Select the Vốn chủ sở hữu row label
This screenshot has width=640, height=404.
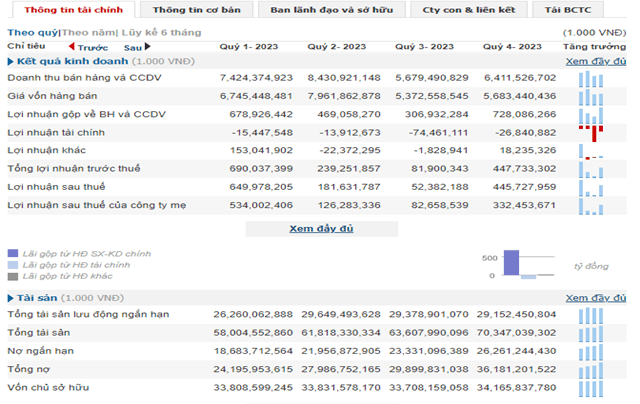48,387
